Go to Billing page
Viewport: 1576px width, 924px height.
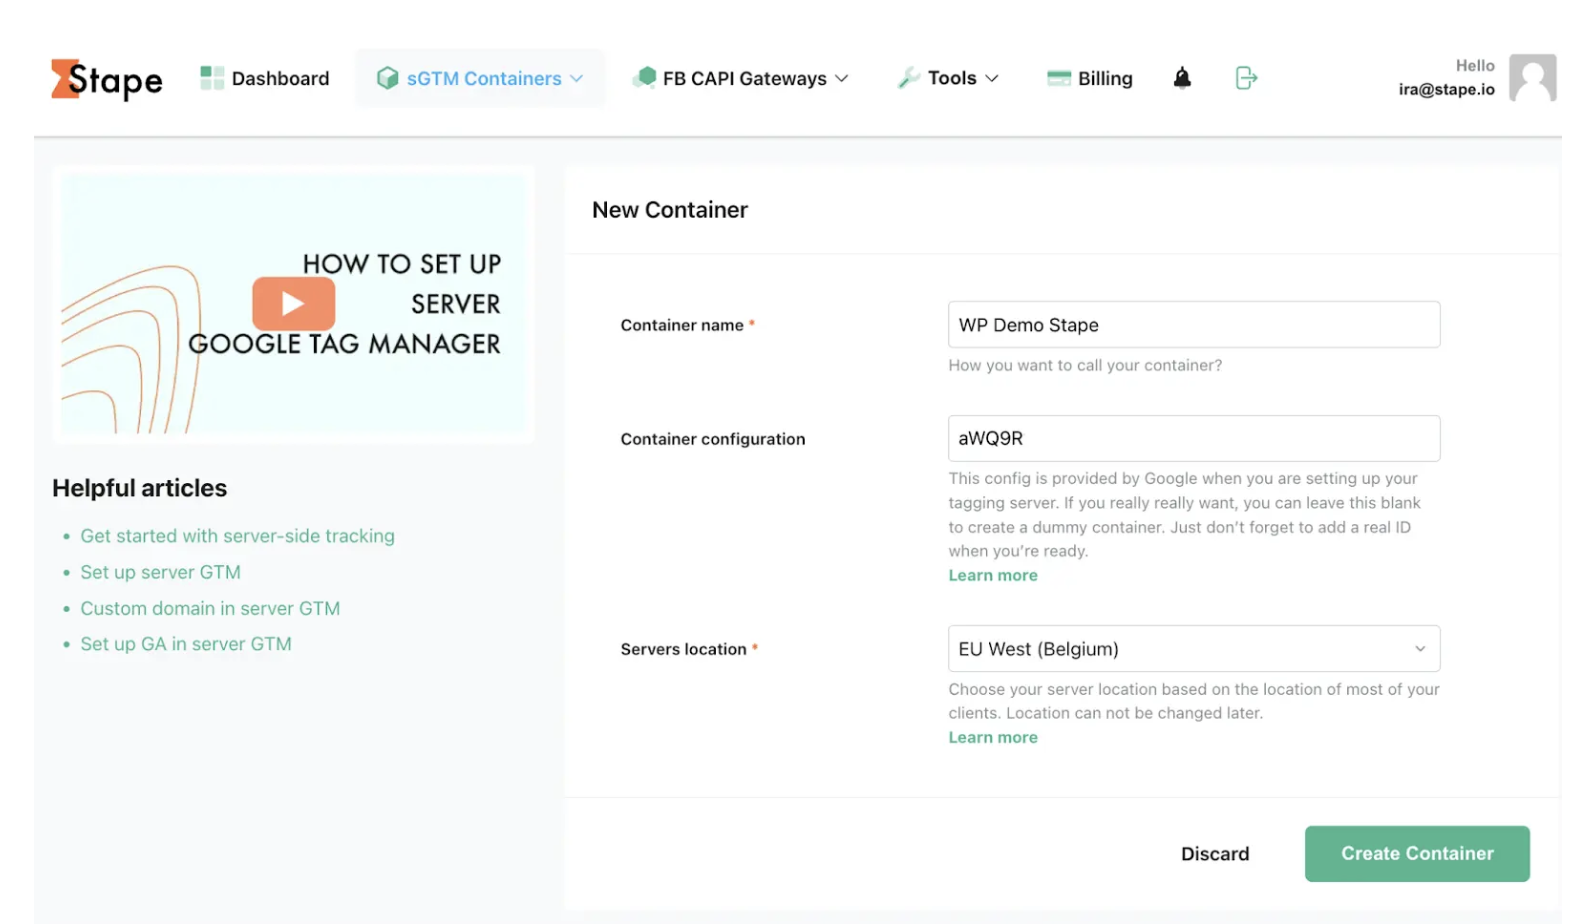1090,78
